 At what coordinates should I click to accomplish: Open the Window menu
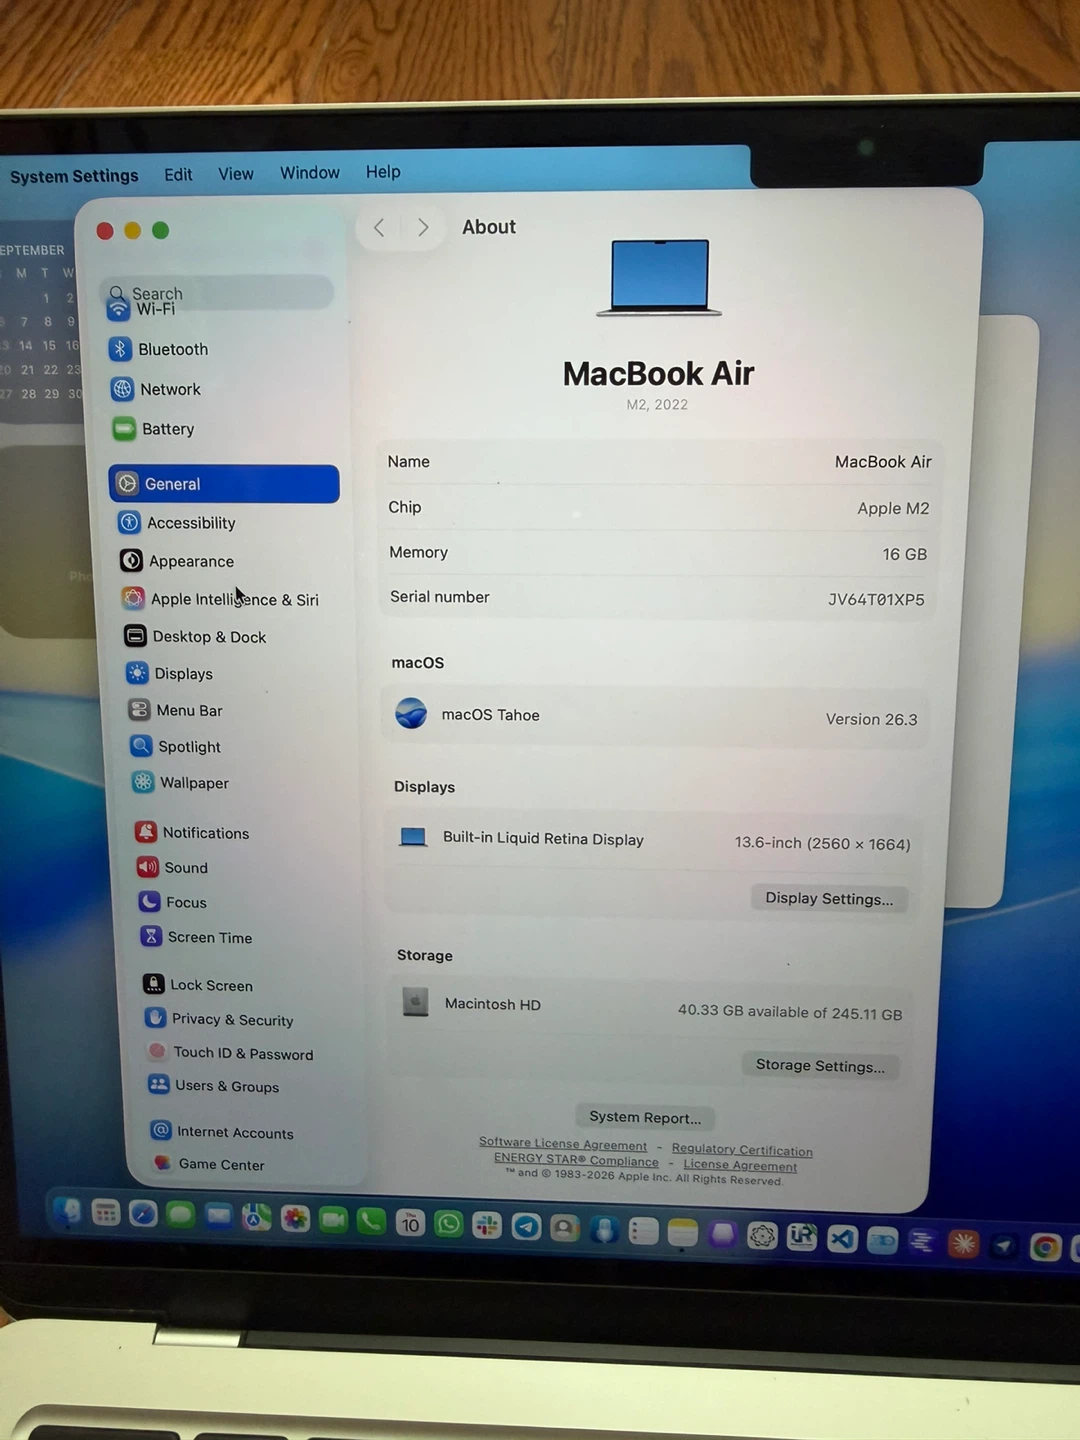[x=310, y=173]
